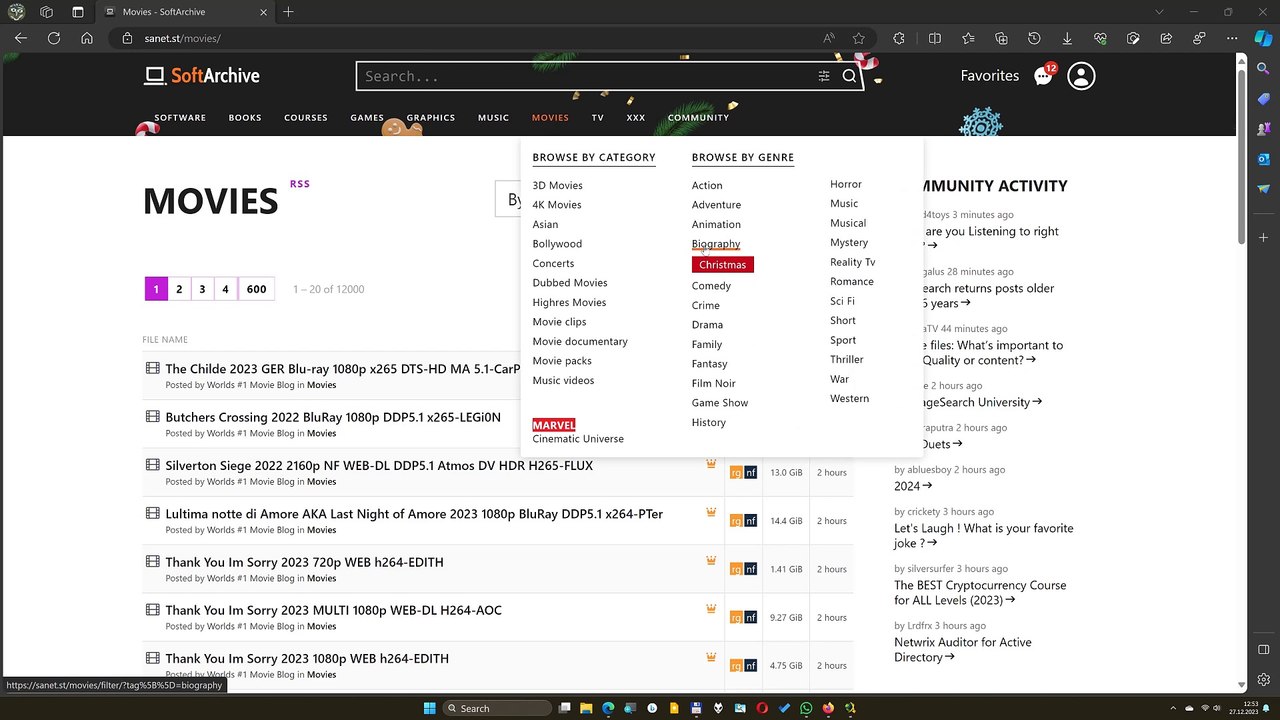Open browser downloads icon
The height and width of the screenshot is (720, 1280).
(1067, 38)
